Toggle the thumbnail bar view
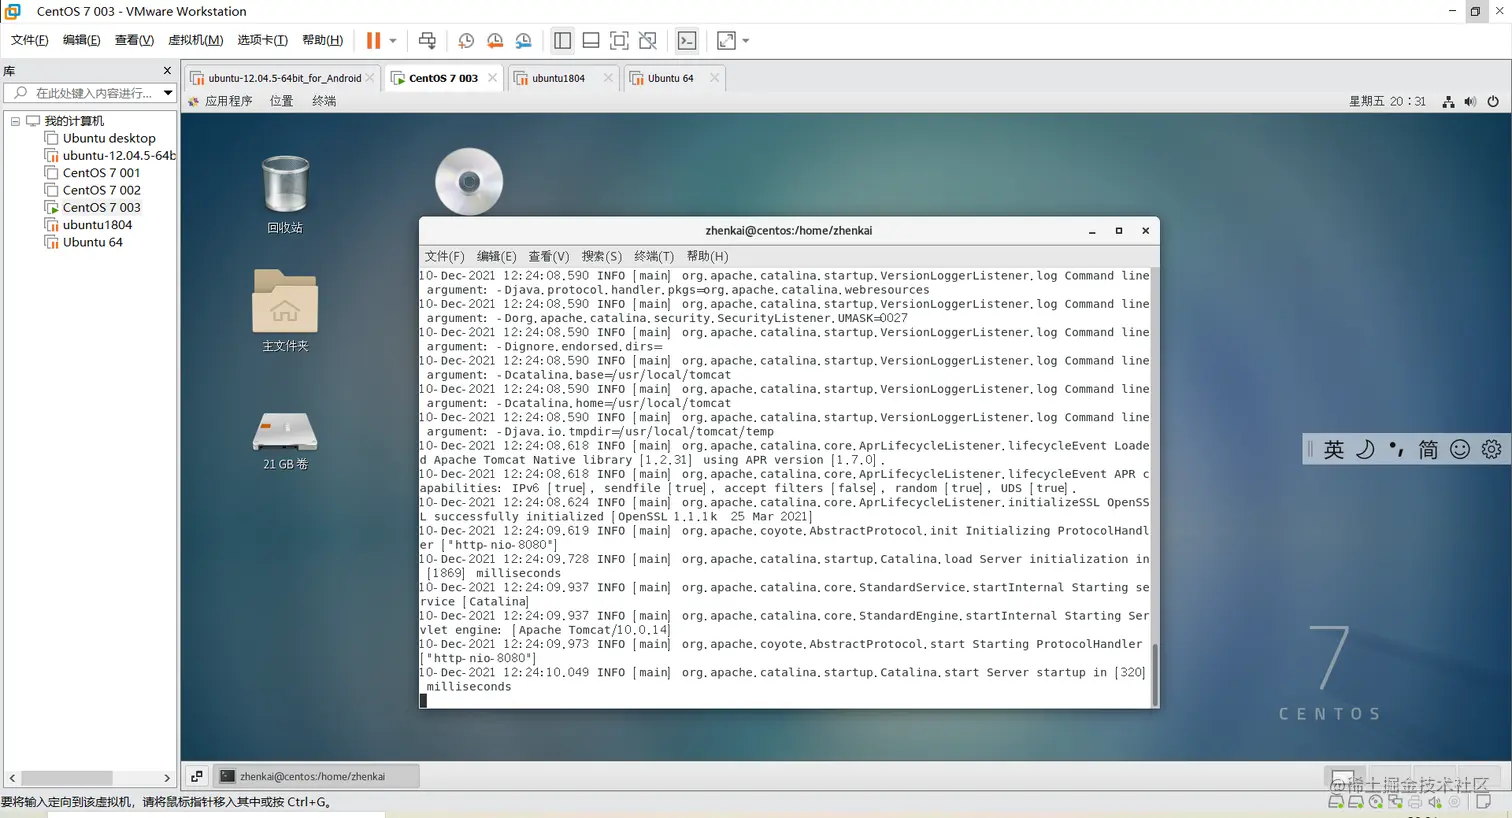The width and height of the screenshot is (1512, 818). (x=591, y=41)
